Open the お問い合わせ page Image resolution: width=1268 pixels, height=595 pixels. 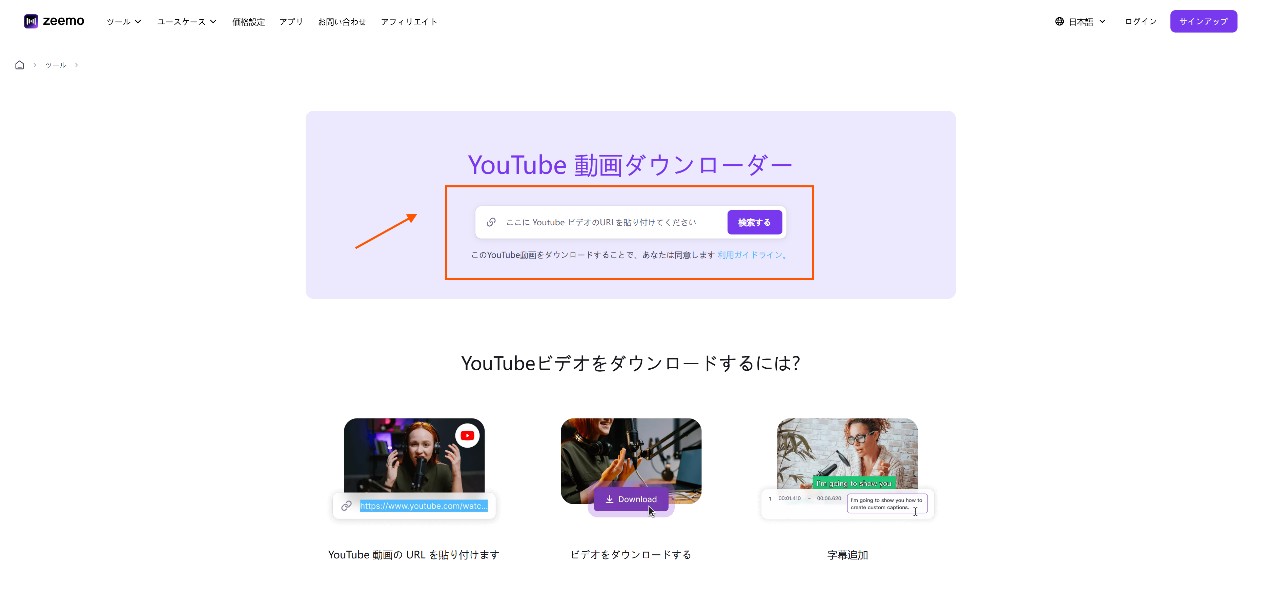[x=342, y=21]
